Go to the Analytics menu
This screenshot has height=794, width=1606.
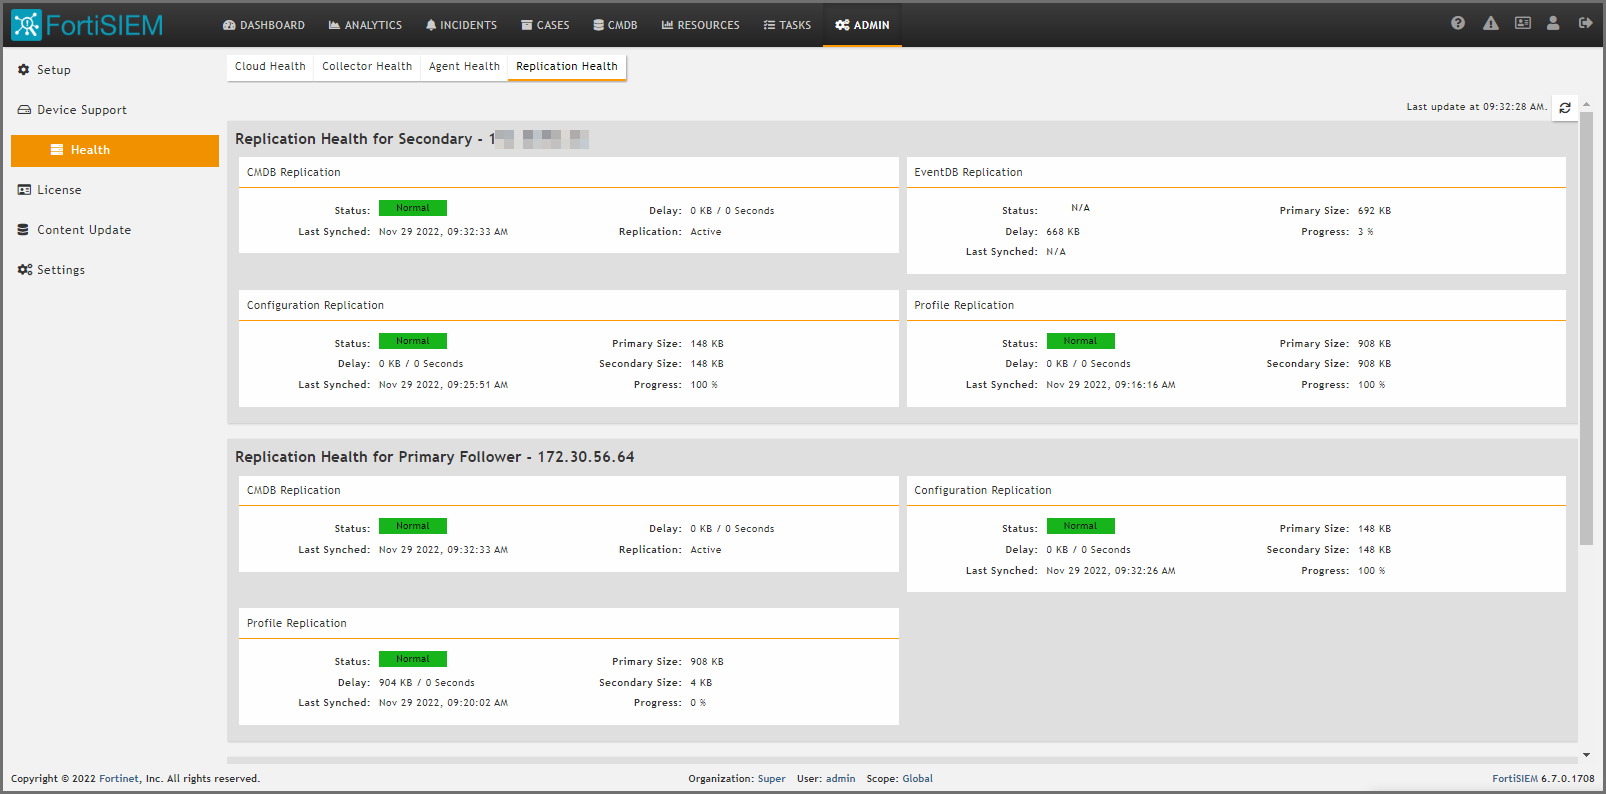click(365, 25)
